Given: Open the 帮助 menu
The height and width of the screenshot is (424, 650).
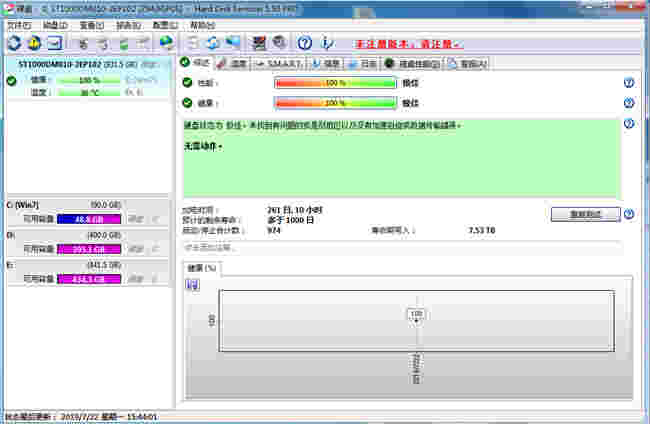Looking at the screenshot, I should pos(202,26).
